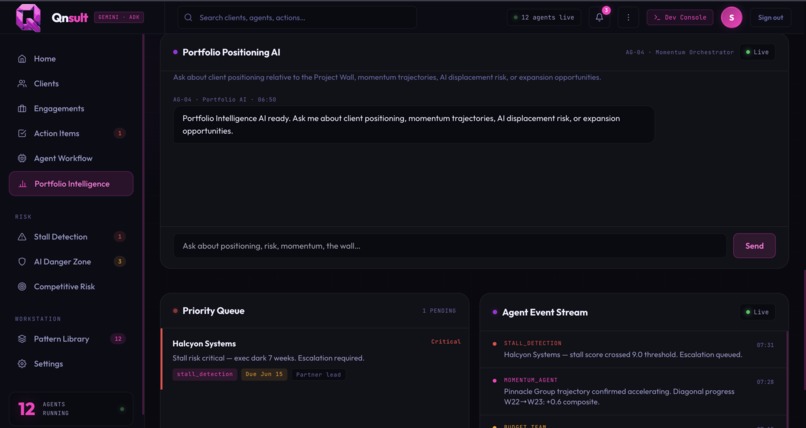Open Engagements in sidebar
Screen dimensions: 806x428
tap(71, 108)
